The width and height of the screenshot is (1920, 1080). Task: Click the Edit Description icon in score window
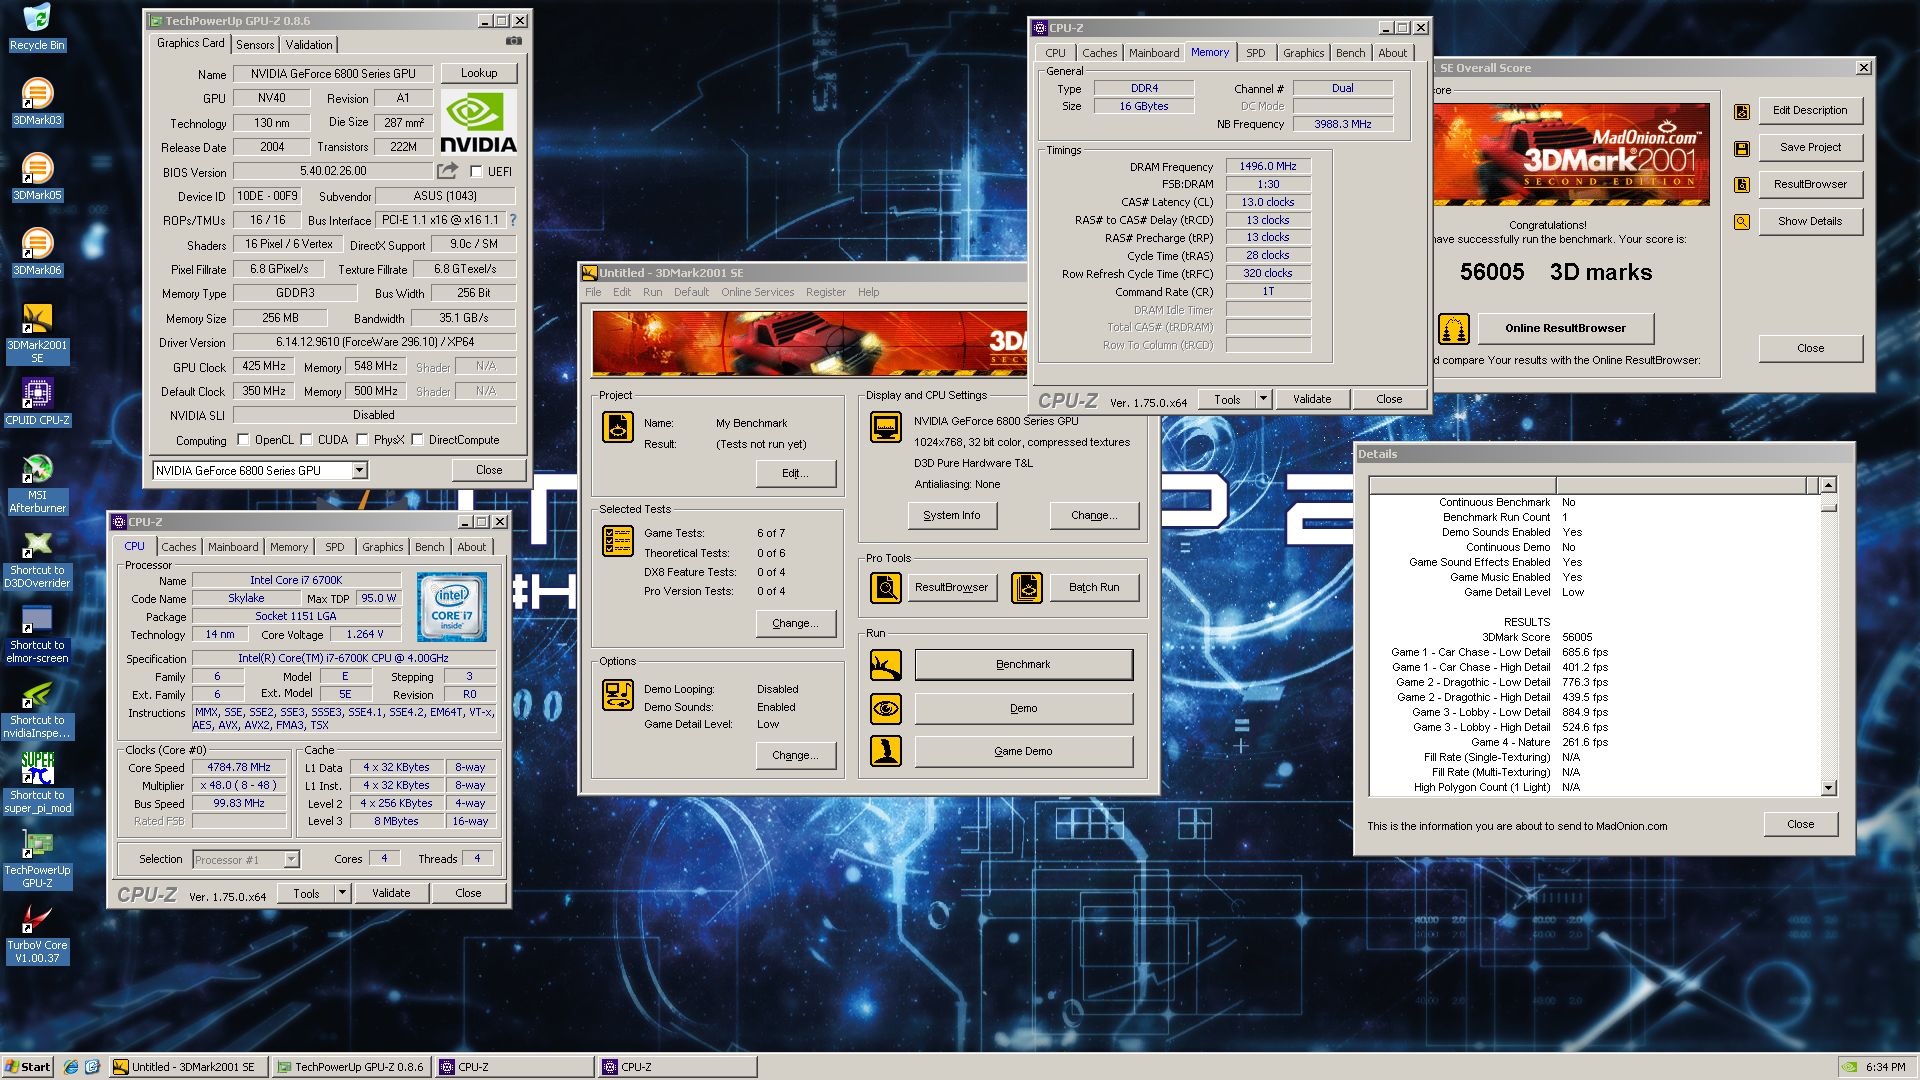tap(1742, 111)
